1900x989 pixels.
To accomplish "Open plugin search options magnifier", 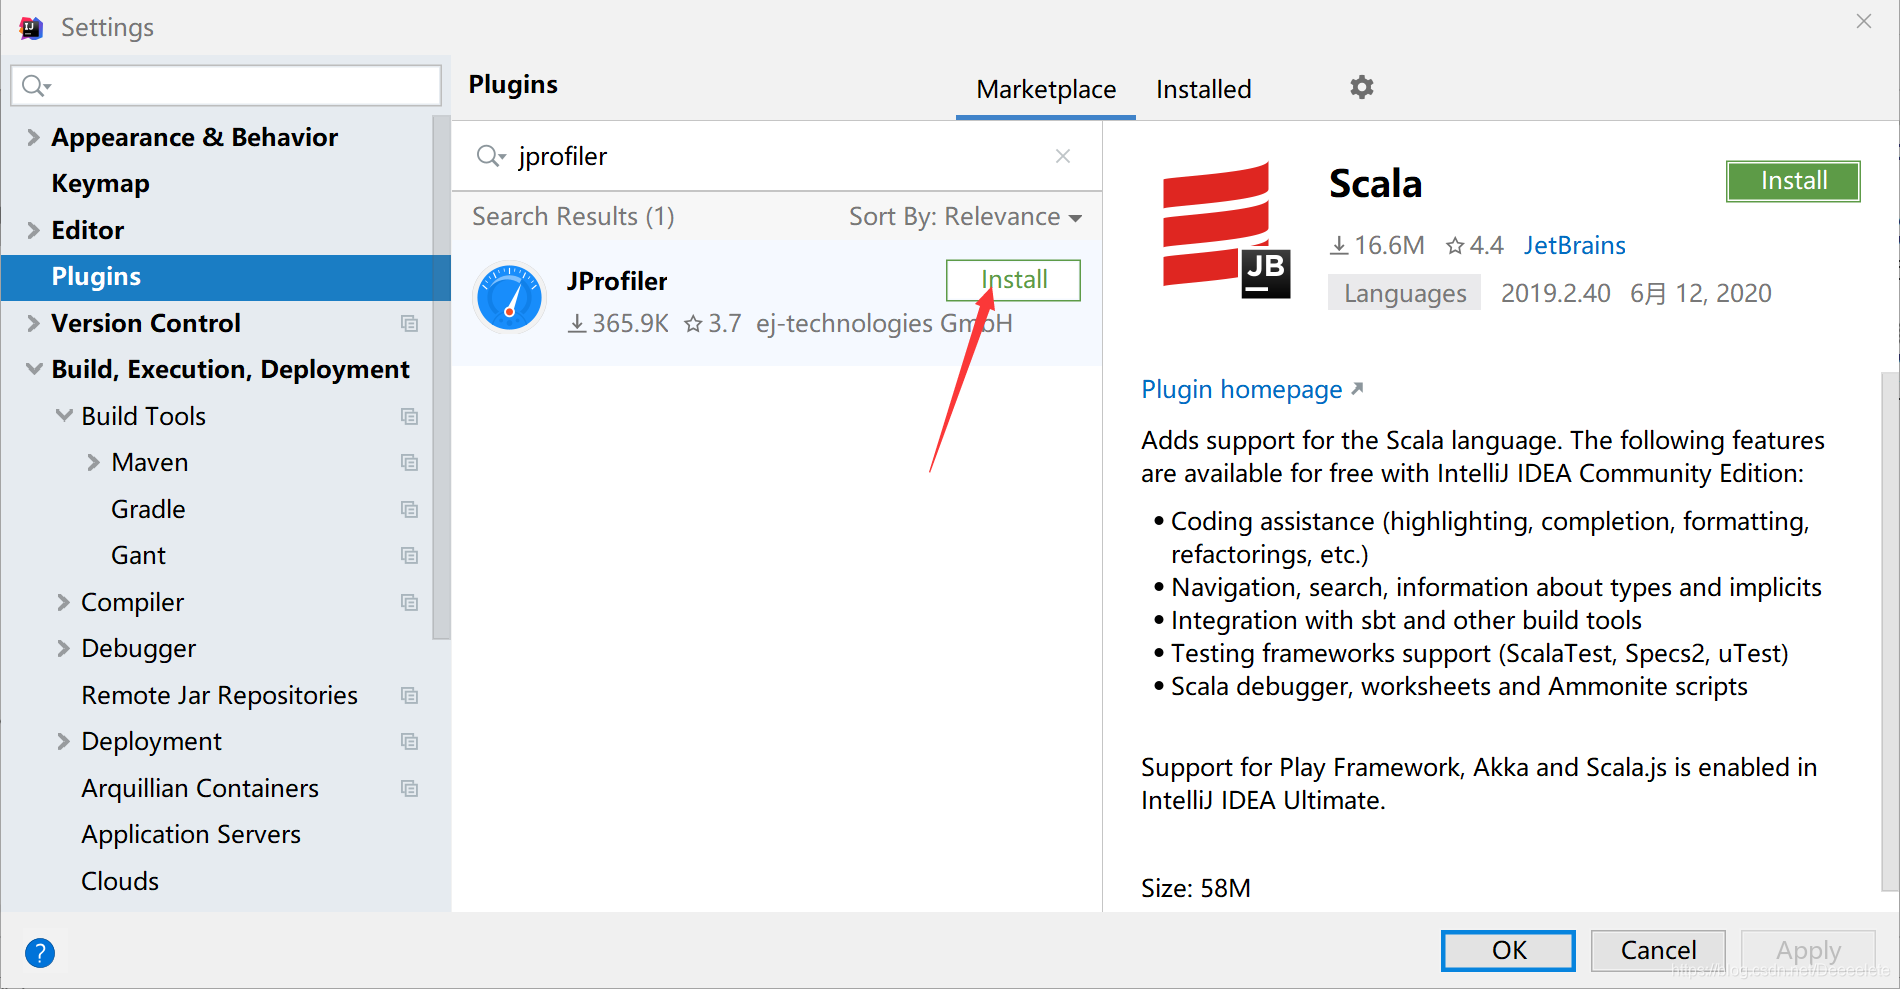I will coord(491,156).
